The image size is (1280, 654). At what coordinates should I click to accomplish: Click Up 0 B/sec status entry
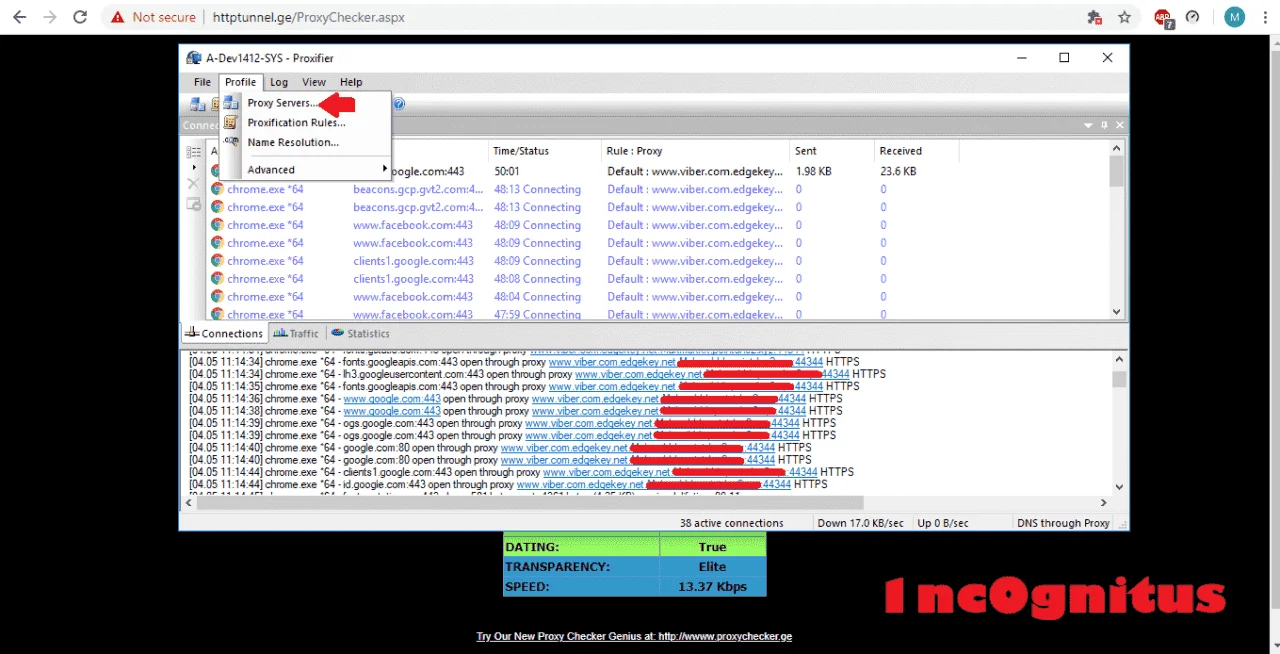[943, 523]
